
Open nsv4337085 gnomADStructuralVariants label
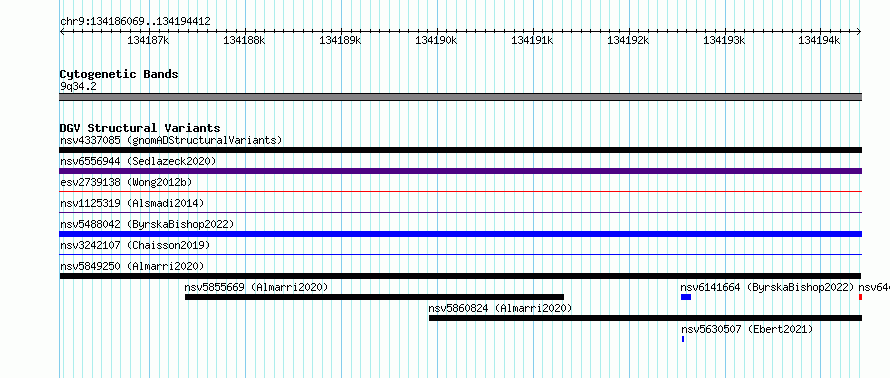(x=171, y=140)
